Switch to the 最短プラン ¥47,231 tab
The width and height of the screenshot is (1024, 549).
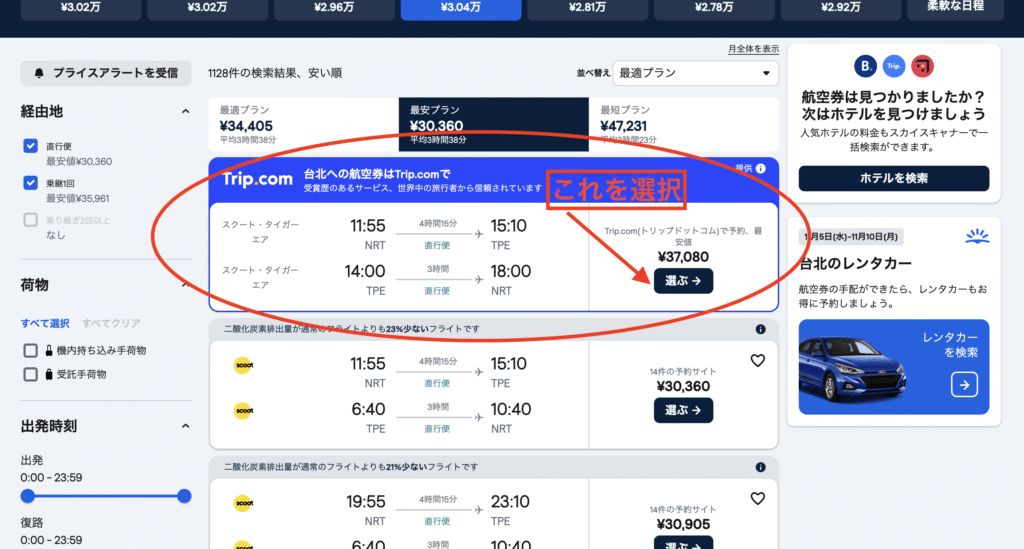[684, 124]
